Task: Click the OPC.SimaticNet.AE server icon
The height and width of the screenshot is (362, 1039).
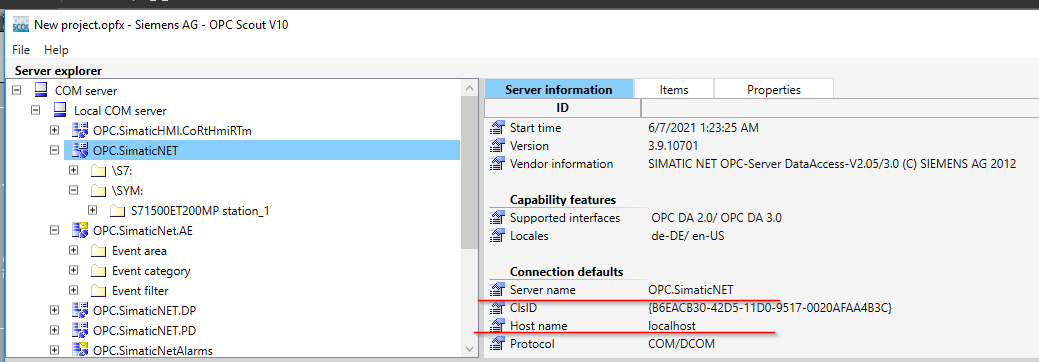Action: tap(80, 230)
